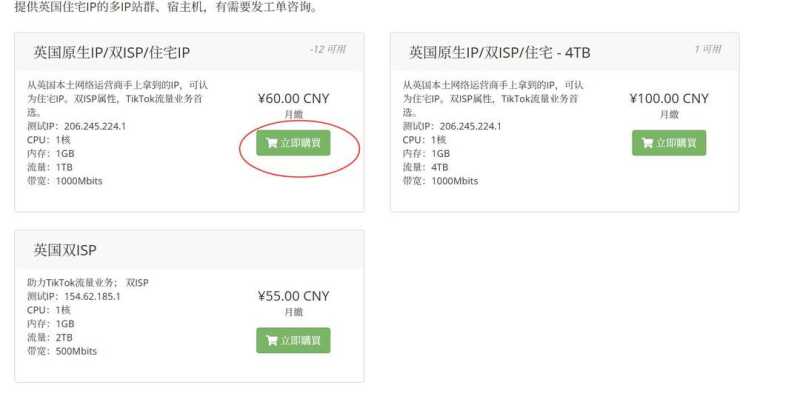This screenshot has height=402, width=800.
Task: Click the -12 可用 availability label
Action: coord(328,49)
